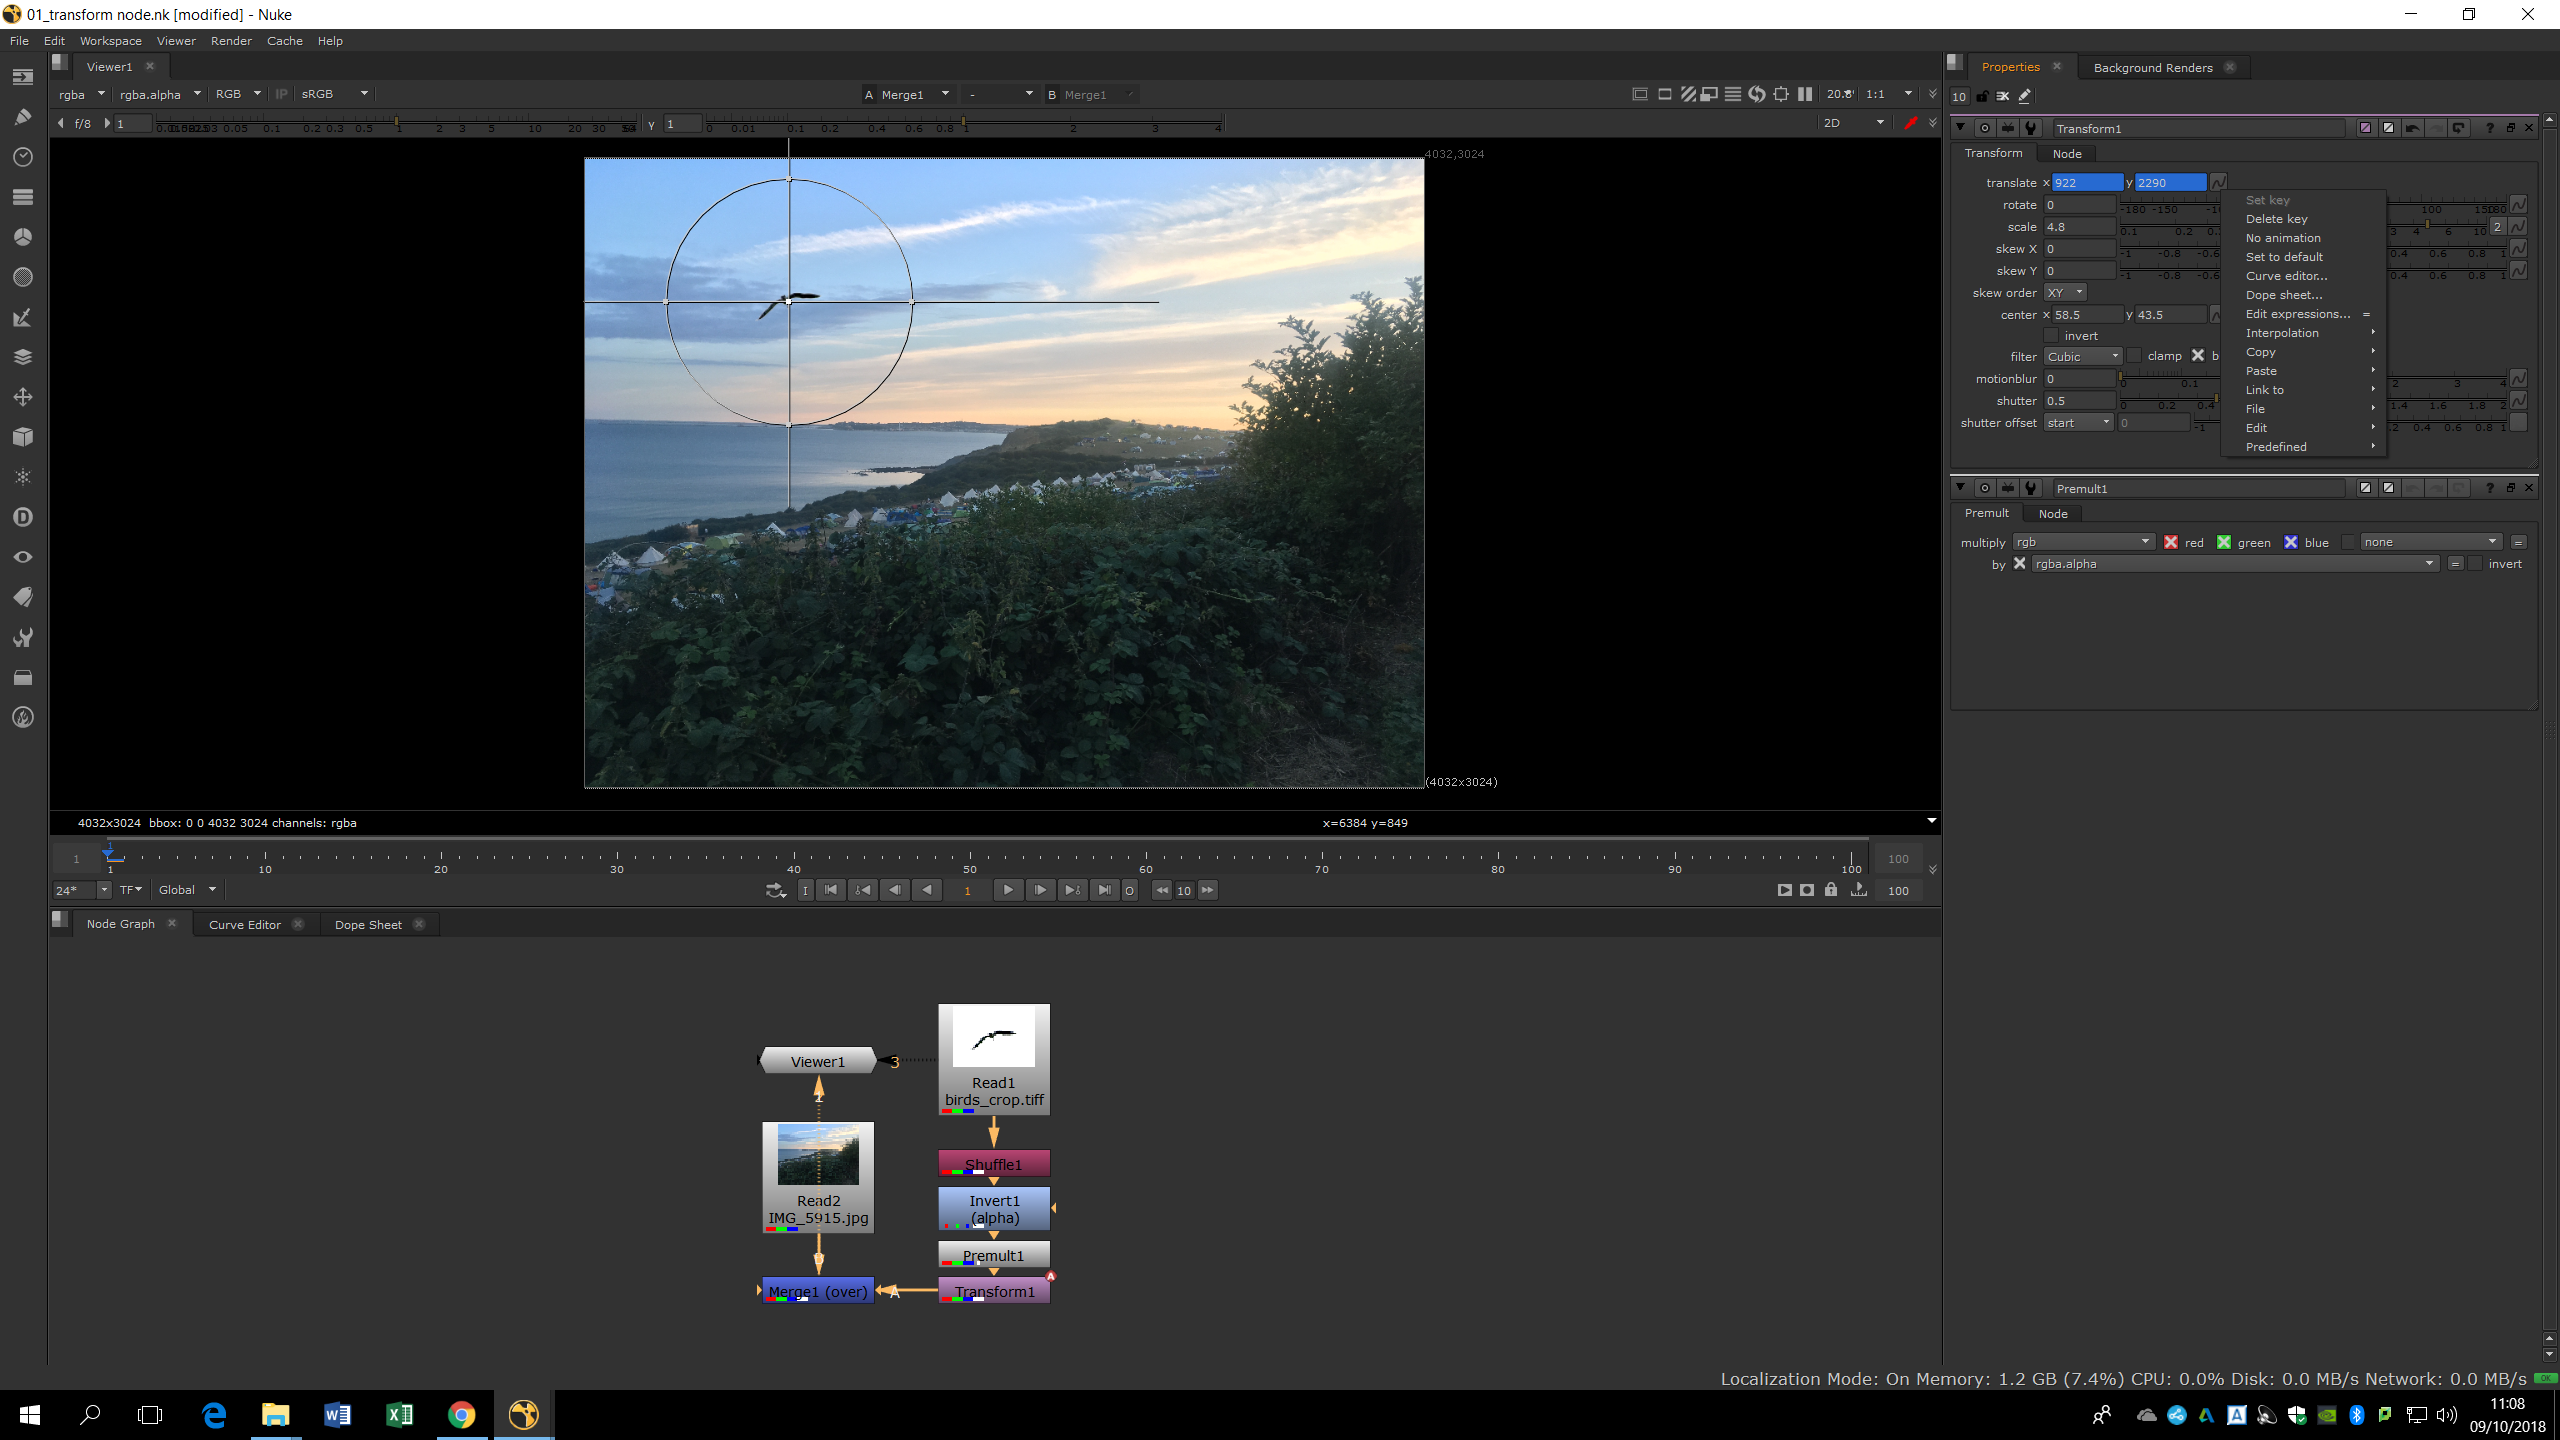Toggle the red channel checkbox in Premult1
The height and width of the screenshot is (1440, 2560).
click(x=2171, y=542)
